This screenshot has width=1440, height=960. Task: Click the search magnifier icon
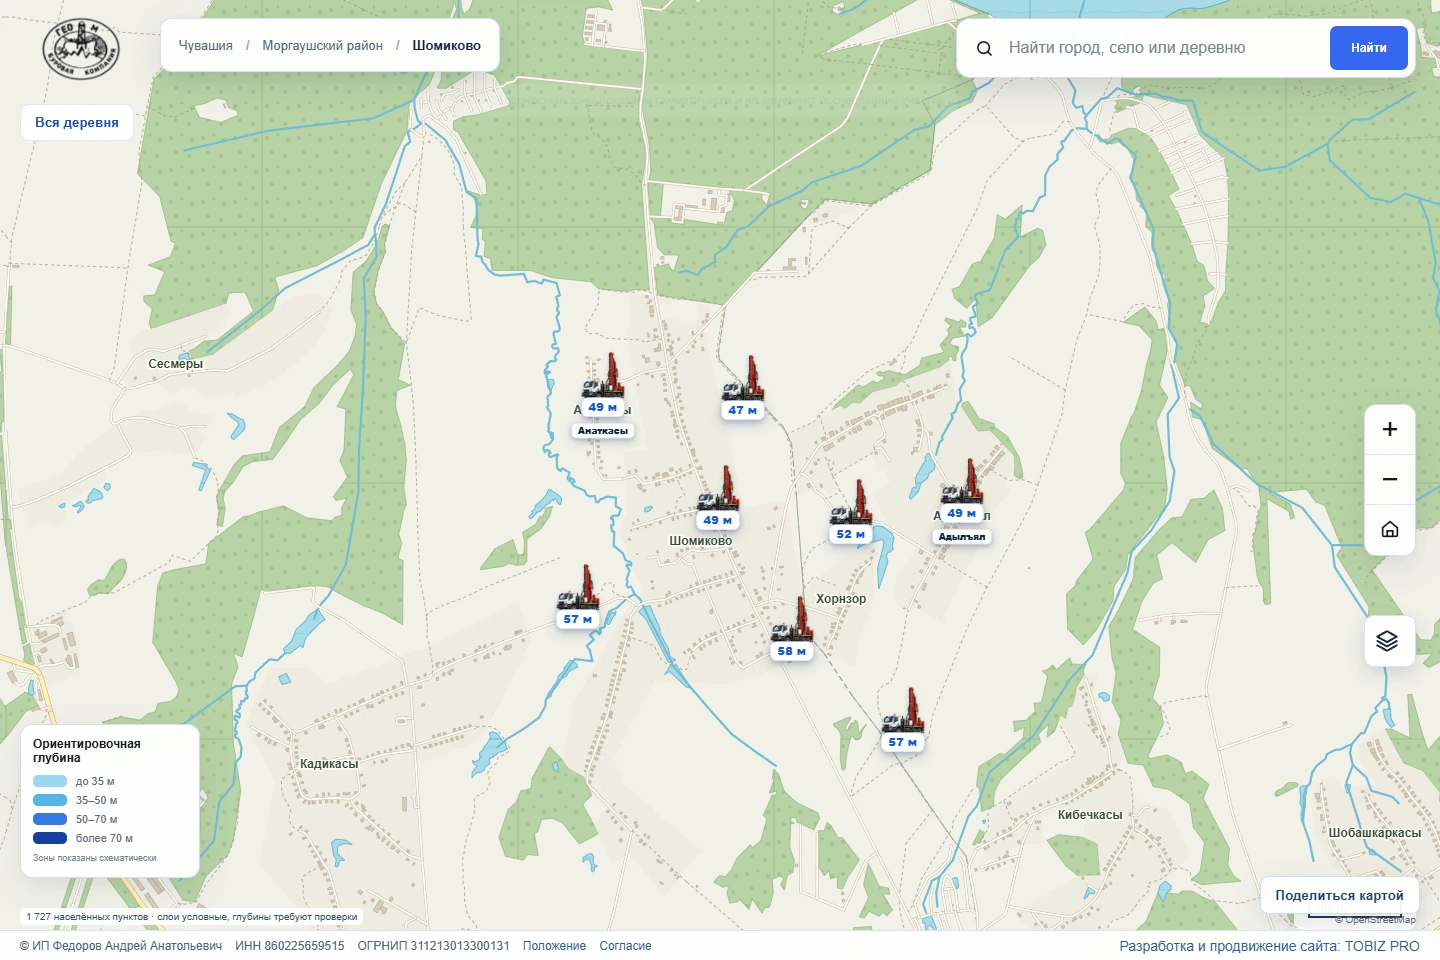pyautogui.click(x=984, y=48)
